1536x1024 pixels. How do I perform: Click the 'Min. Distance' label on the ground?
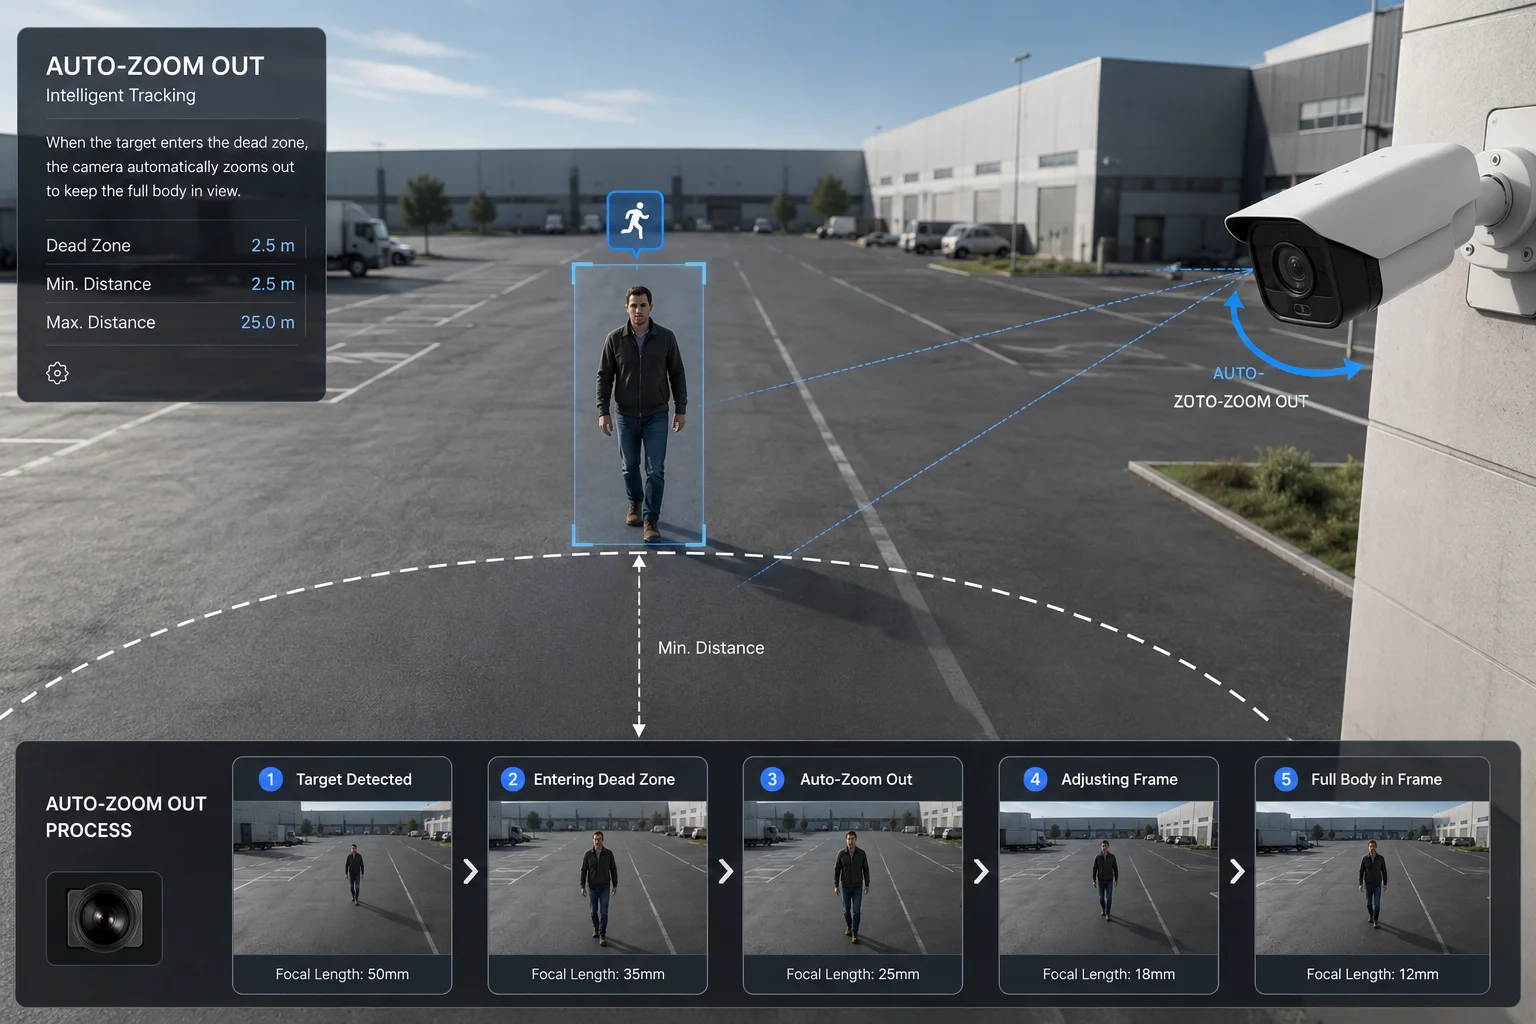coord(711,648)
